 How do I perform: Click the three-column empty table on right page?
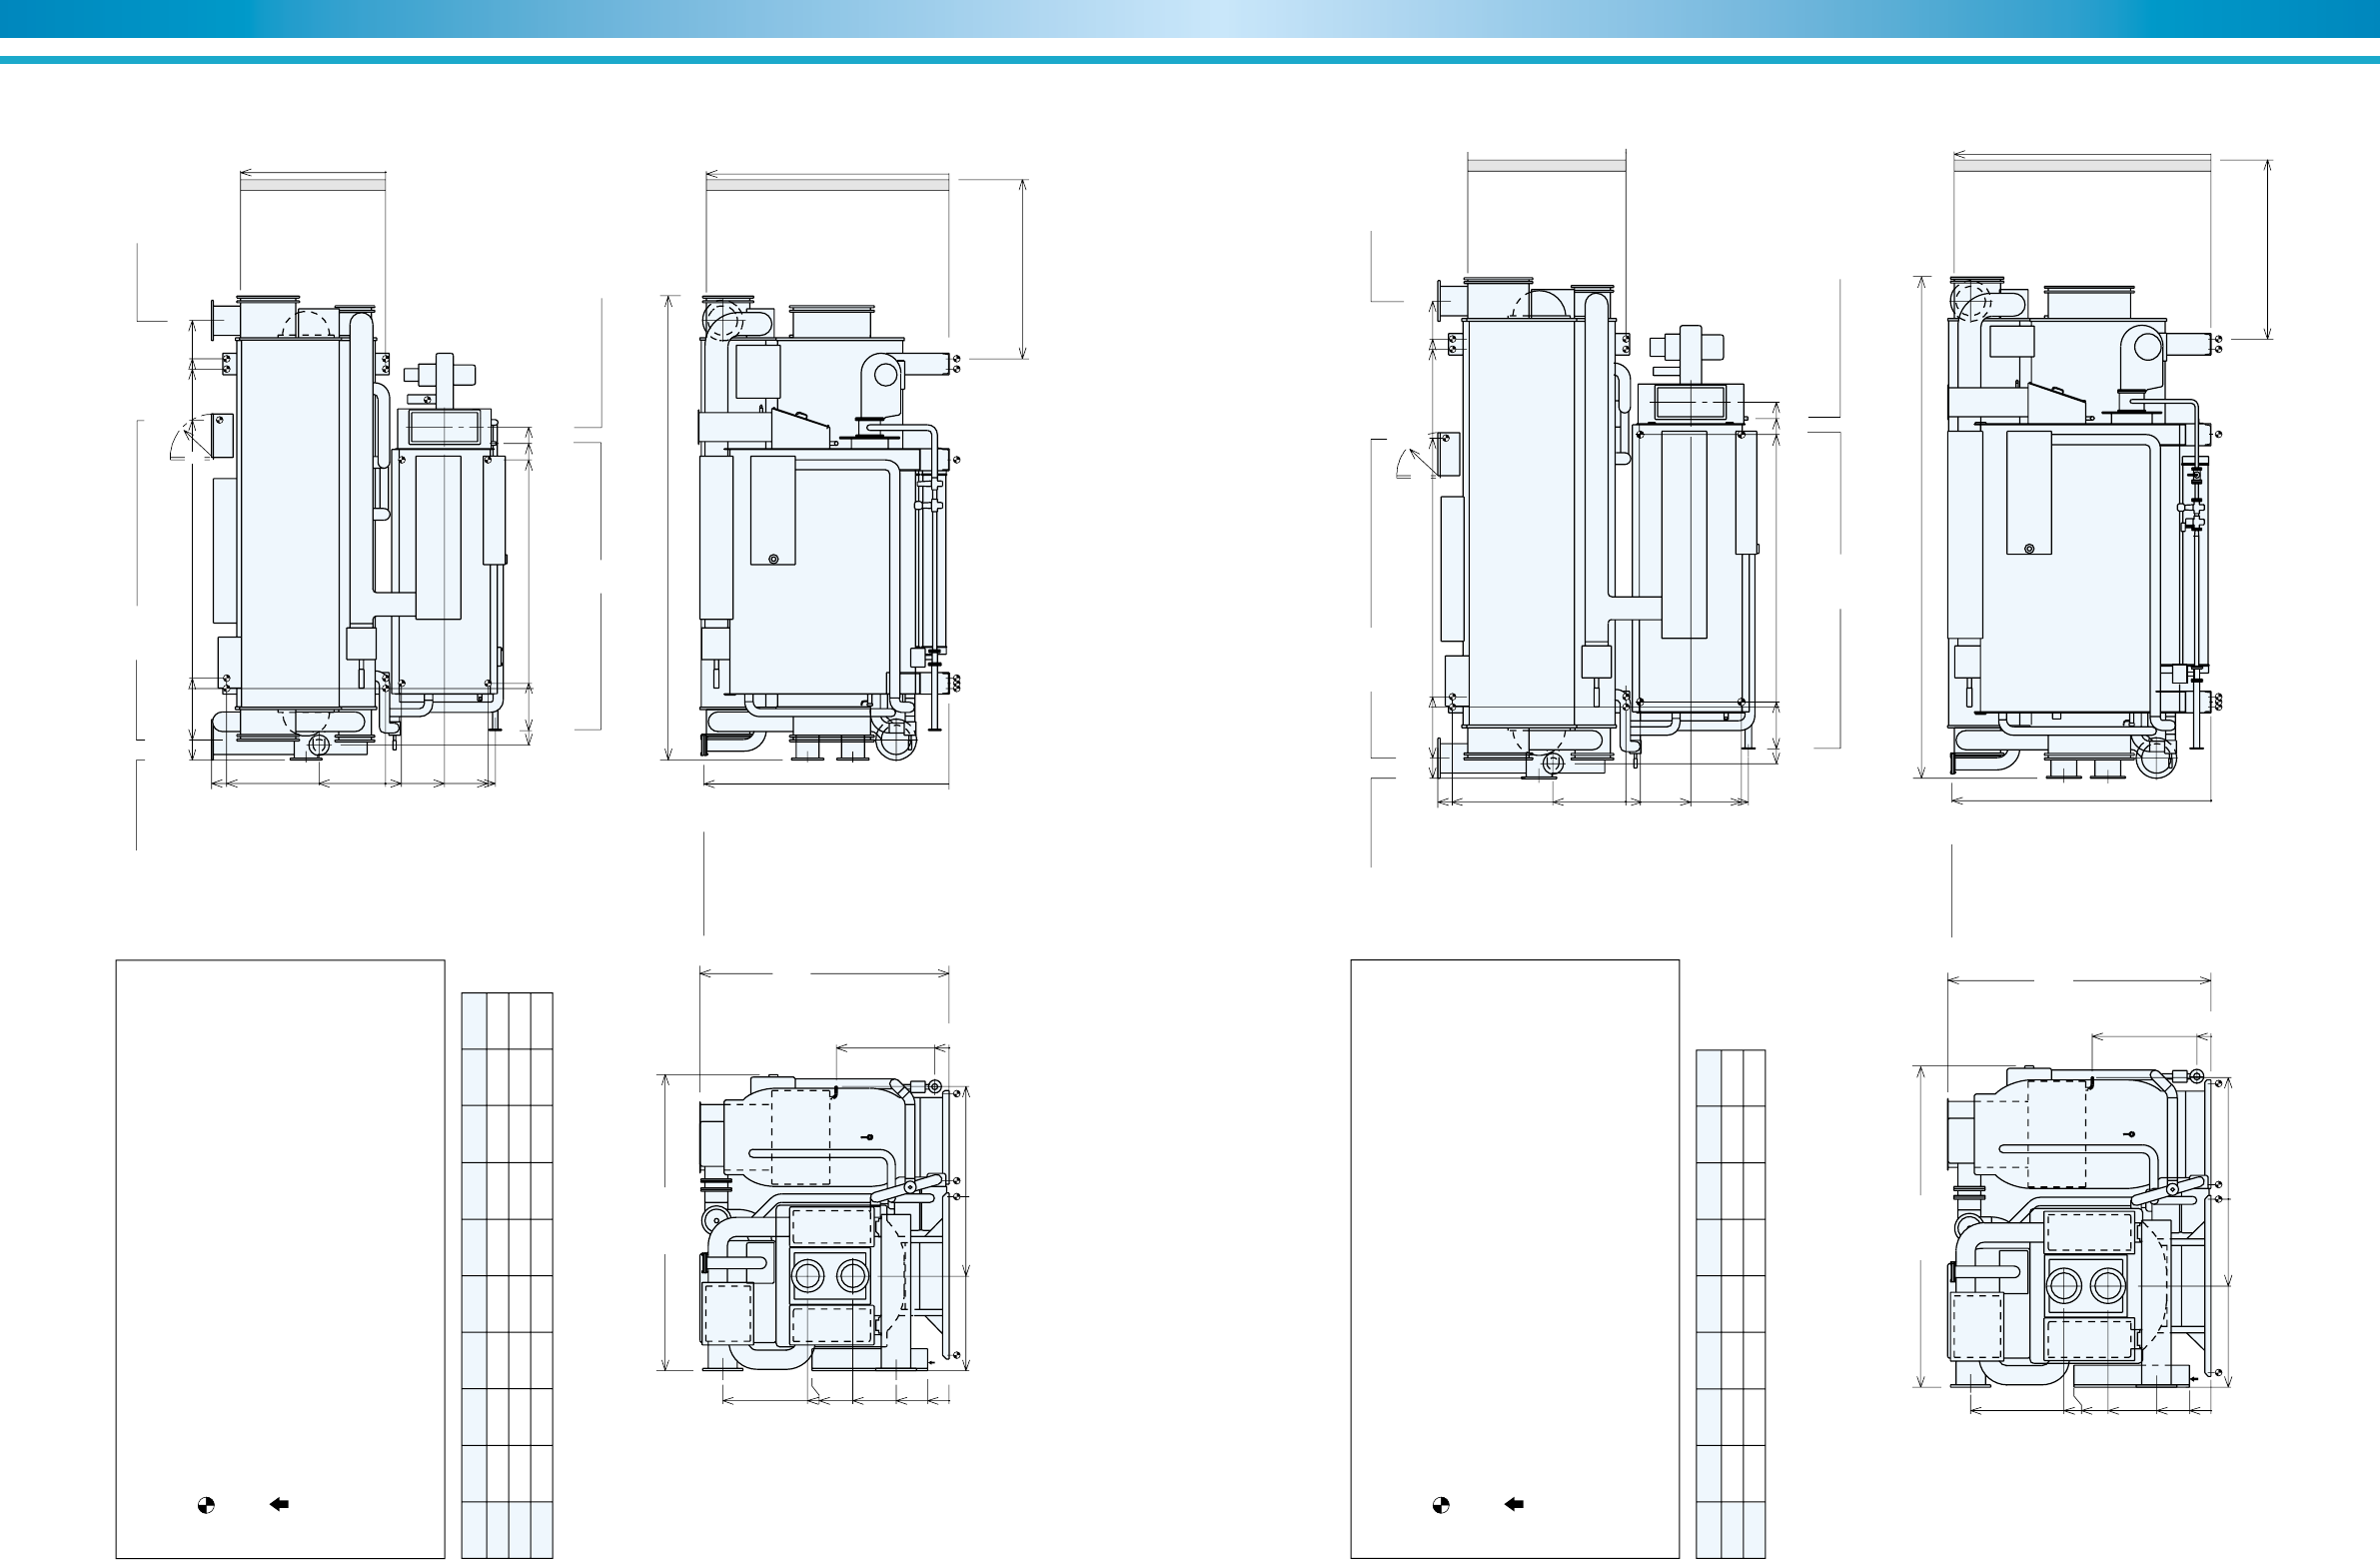point(1731,1303)
